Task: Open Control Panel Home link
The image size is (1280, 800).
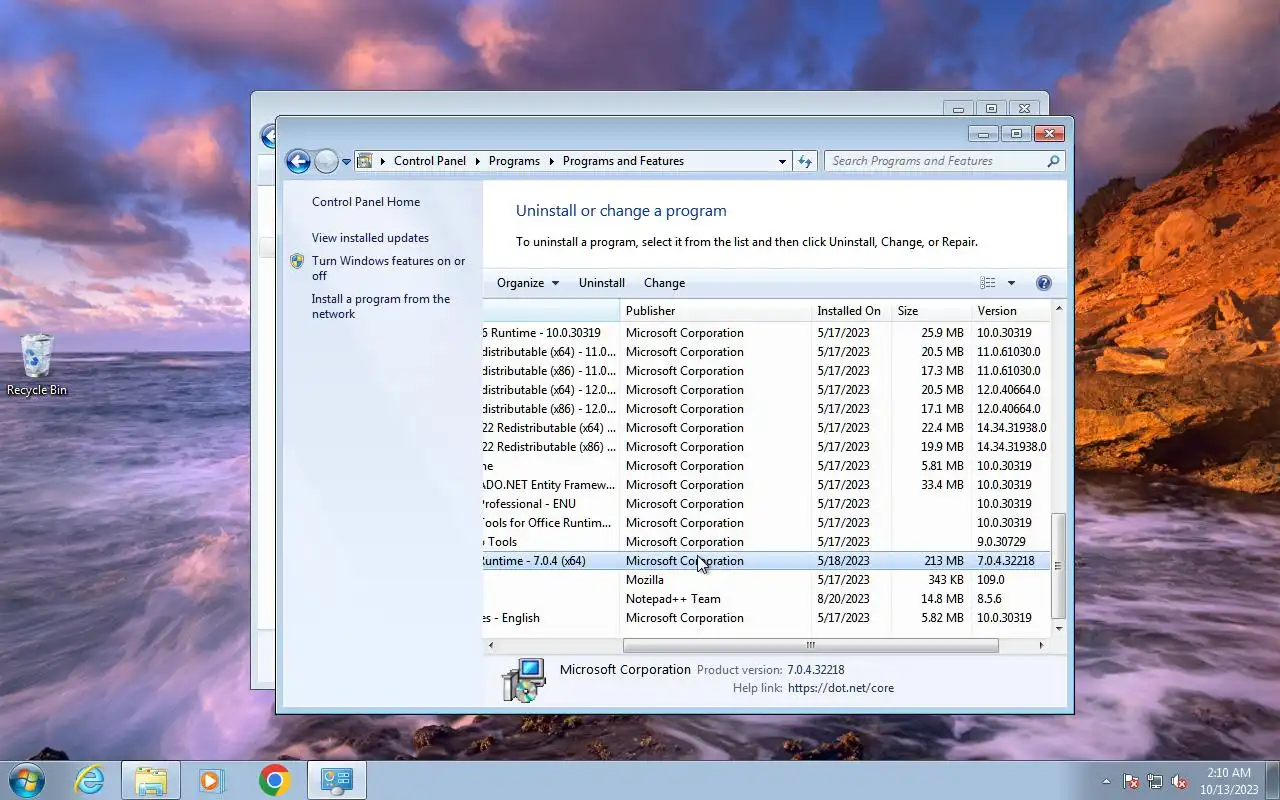Action: point(366,202)
